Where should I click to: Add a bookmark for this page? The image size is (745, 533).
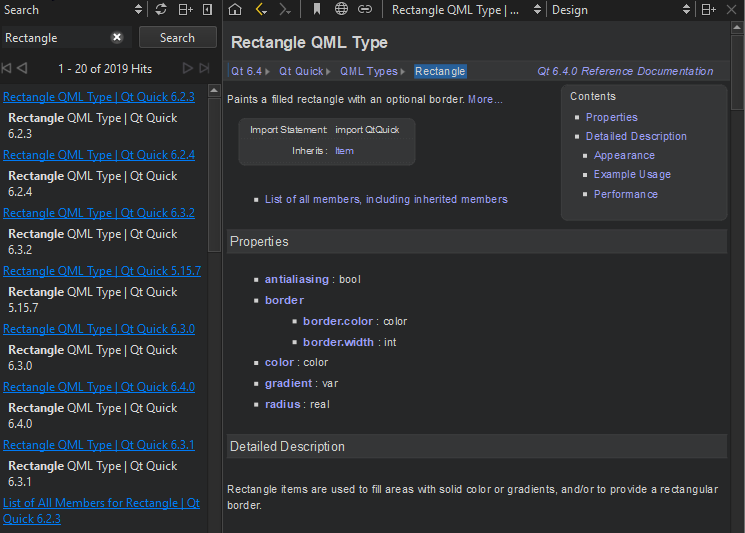tap(316, 10)
